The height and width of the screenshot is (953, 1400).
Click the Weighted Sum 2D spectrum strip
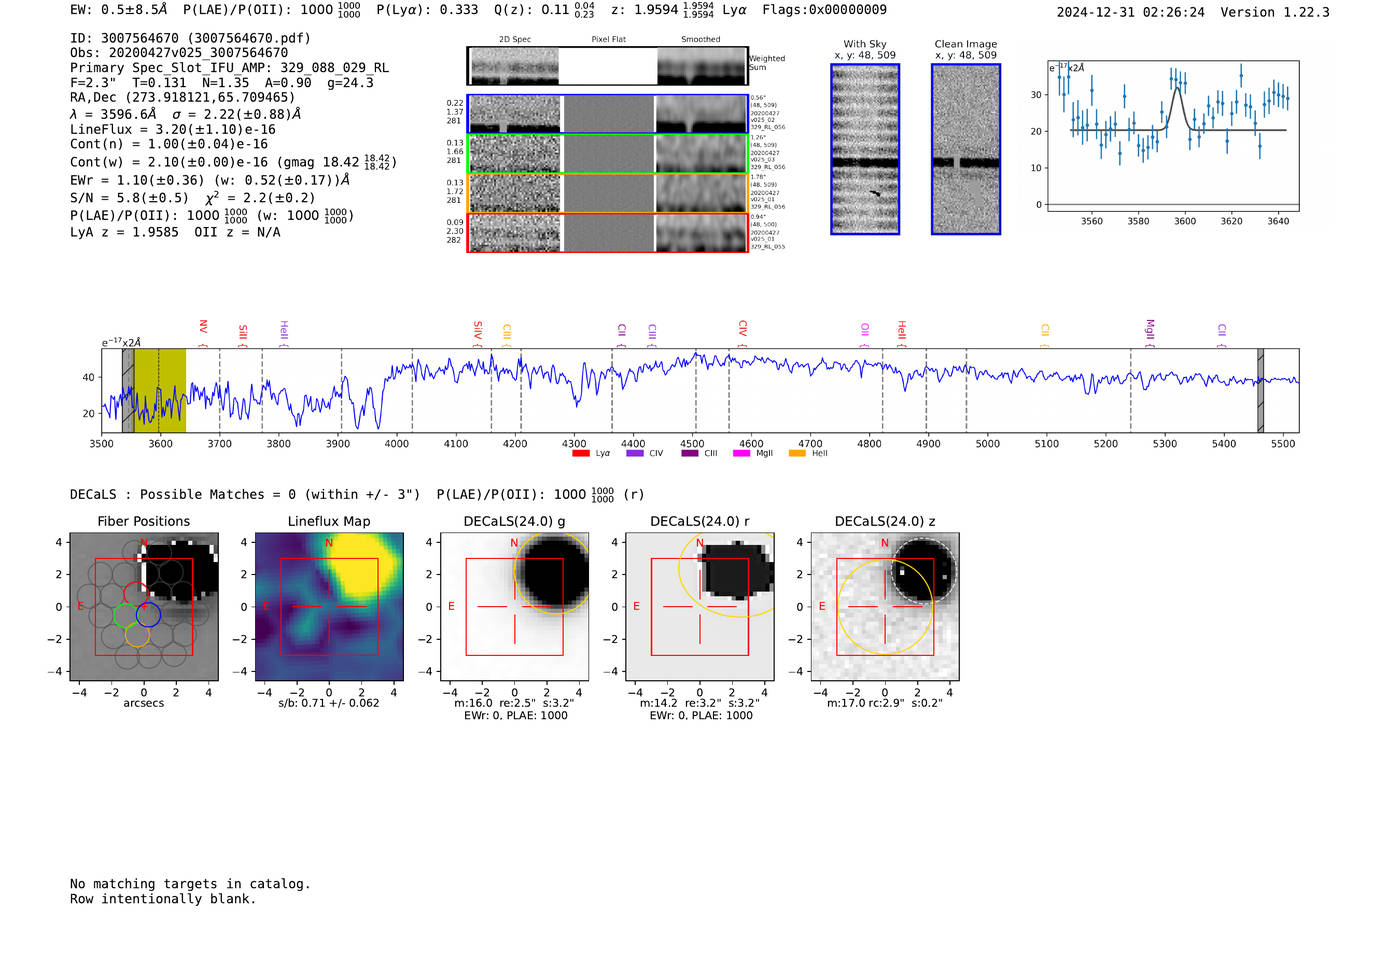tap(607, 66)
